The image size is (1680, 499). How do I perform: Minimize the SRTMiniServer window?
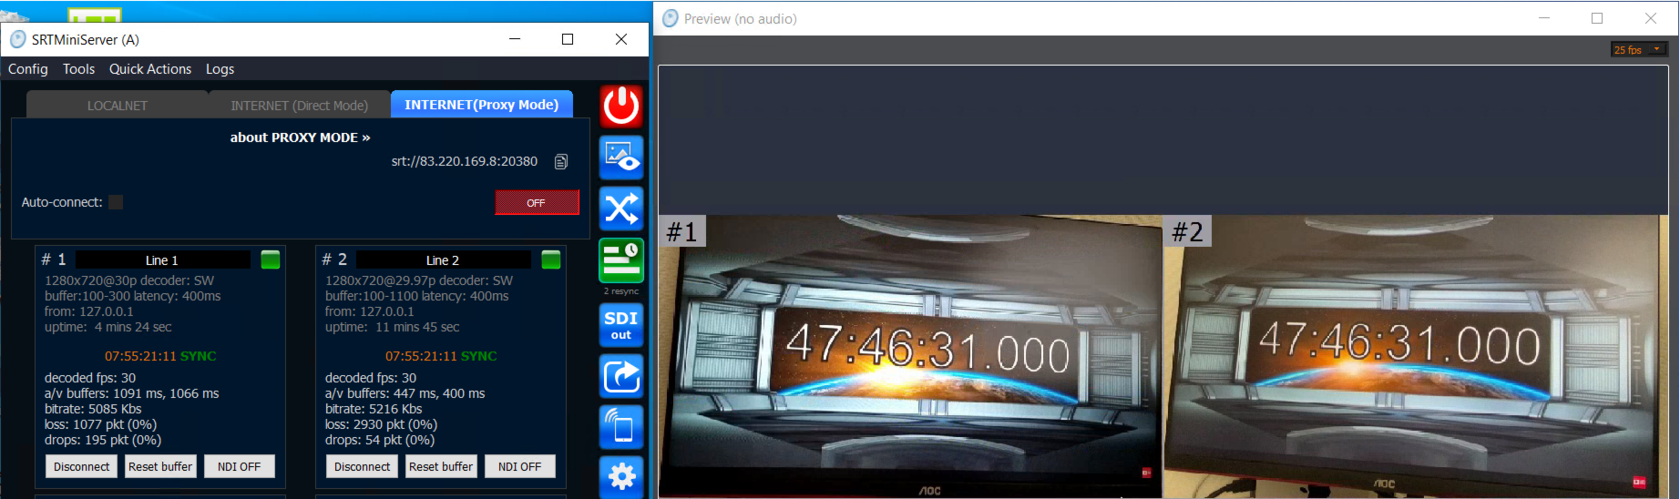click(515, 39)
